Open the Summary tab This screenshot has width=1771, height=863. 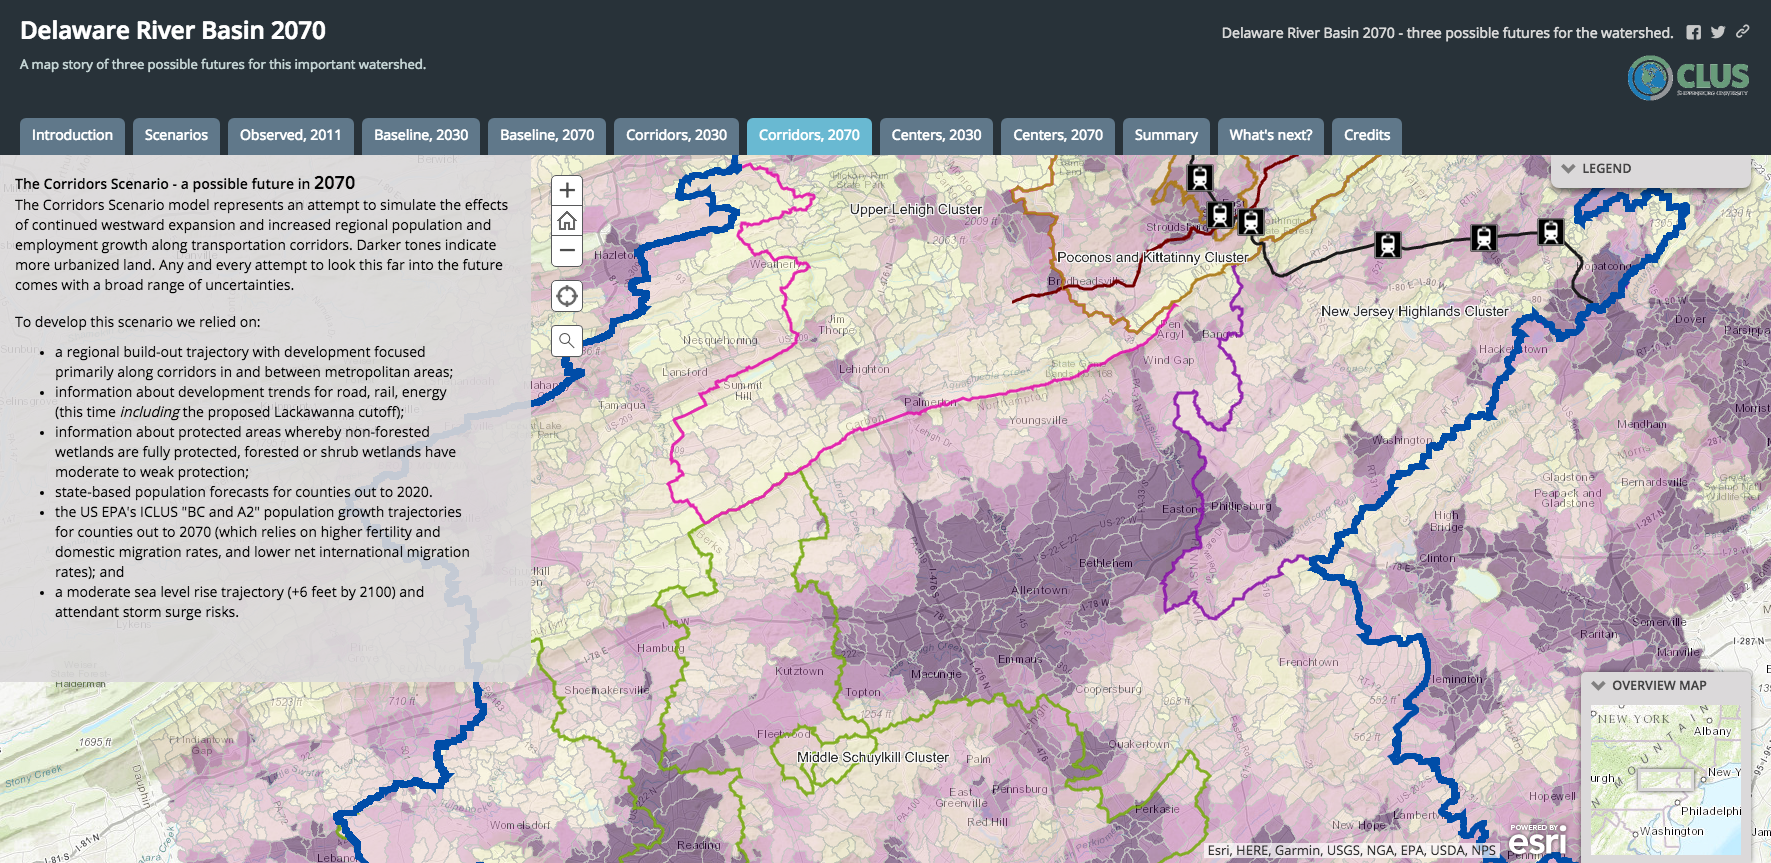tap(1166, 136)
